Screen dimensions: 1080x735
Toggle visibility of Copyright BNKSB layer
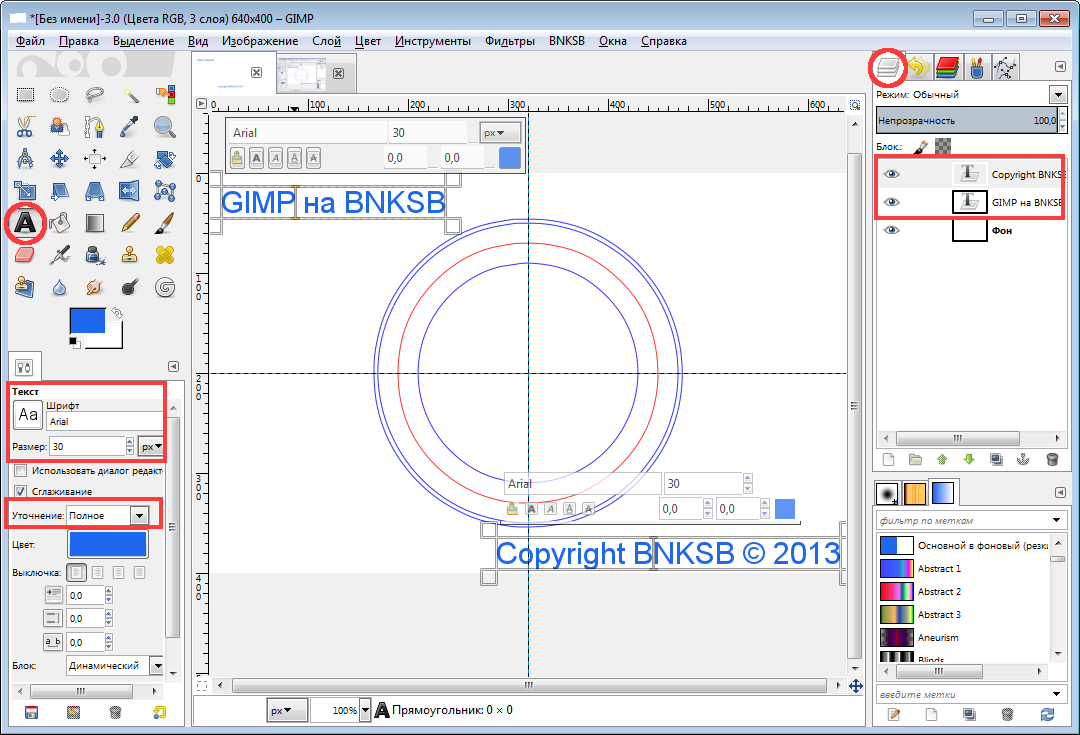[x=892, y=174]
